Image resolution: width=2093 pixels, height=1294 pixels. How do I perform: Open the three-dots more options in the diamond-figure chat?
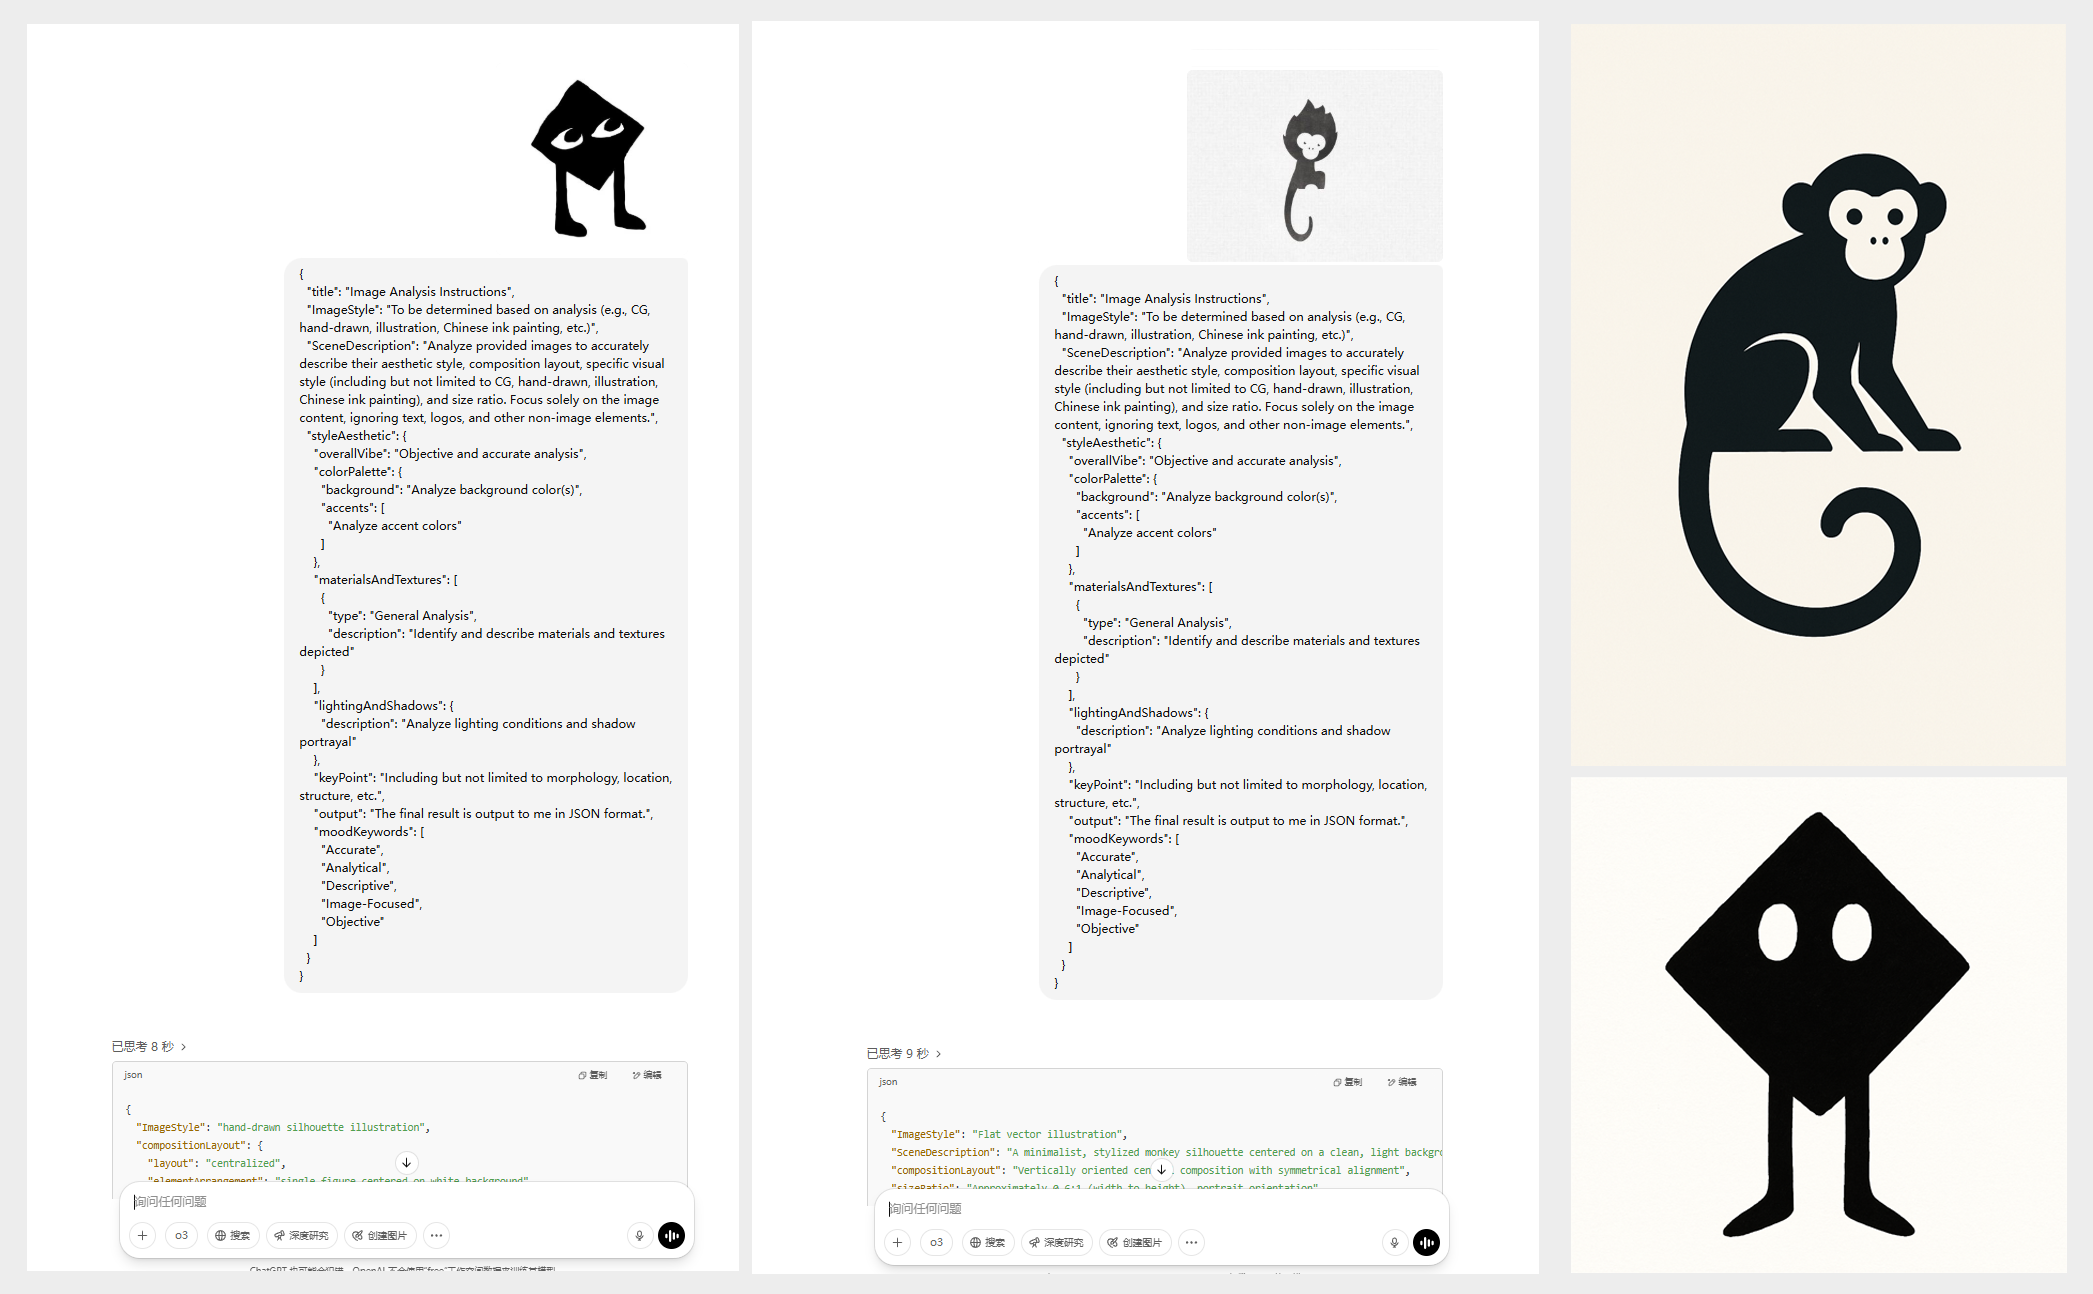436,1236
